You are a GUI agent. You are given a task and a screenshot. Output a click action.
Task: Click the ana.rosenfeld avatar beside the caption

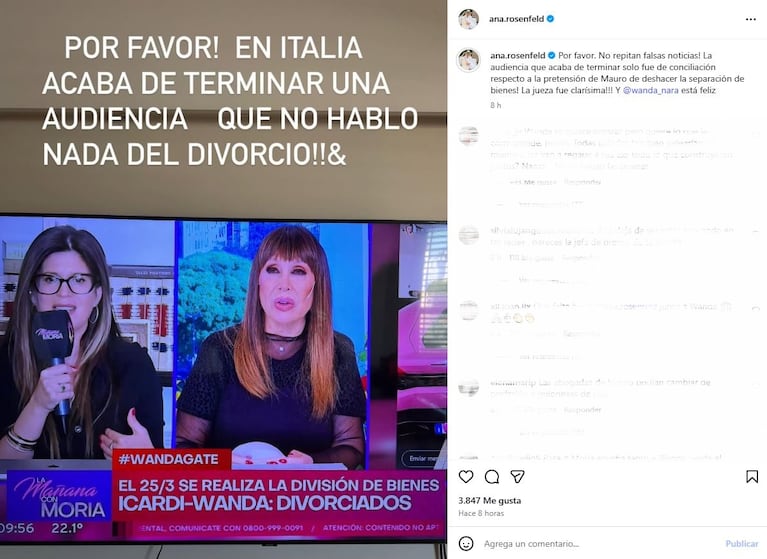pos(468,60)
